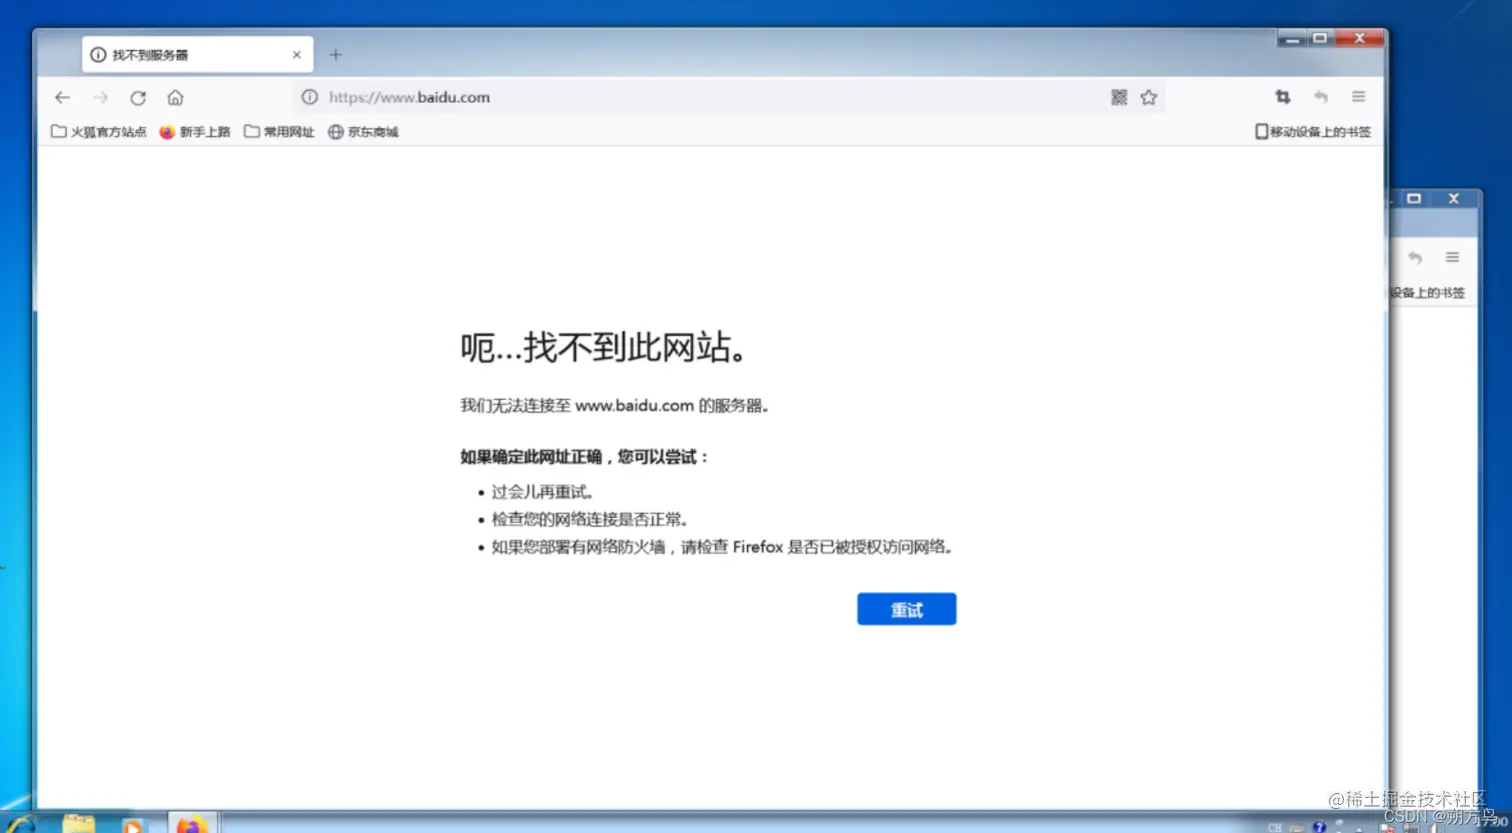
Task: Open the 火狐官方站点 bookmark folder
Action: [x=99, y=132]
